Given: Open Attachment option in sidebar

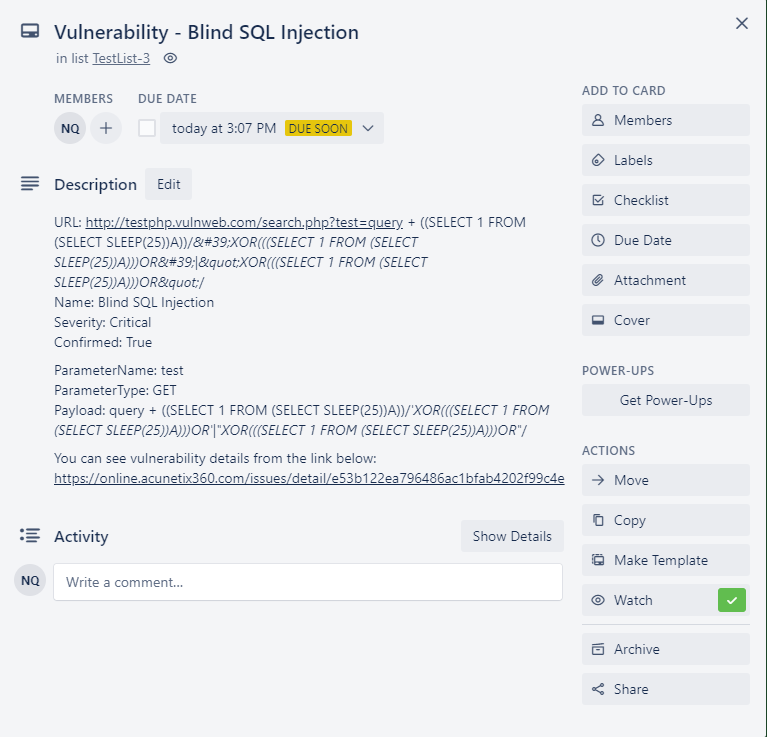Looking at the screenshot, I should coord(665,280).
